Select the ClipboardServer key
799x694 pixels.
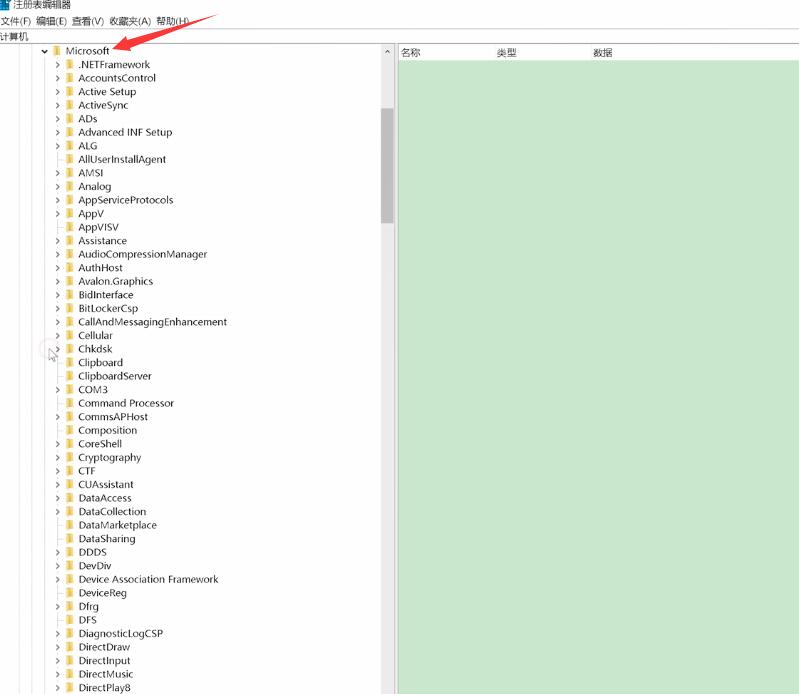pos(115,376)
